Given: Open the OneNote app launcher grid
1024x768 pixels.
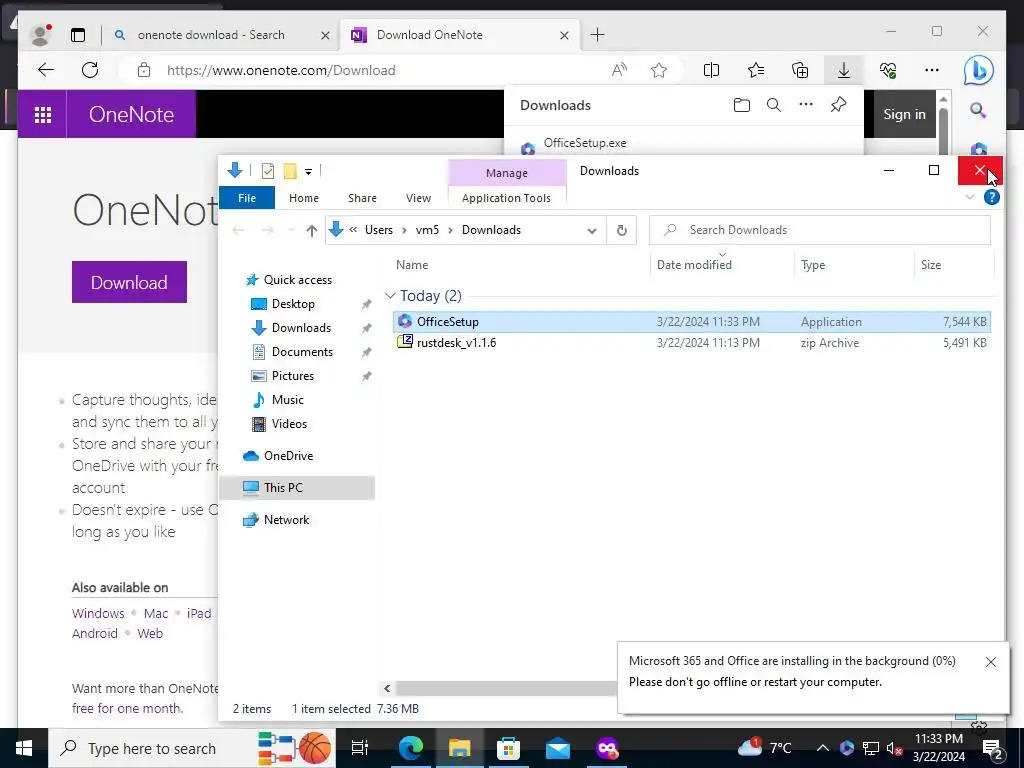Looking at the screenshot, I should (x=42, y=114).
